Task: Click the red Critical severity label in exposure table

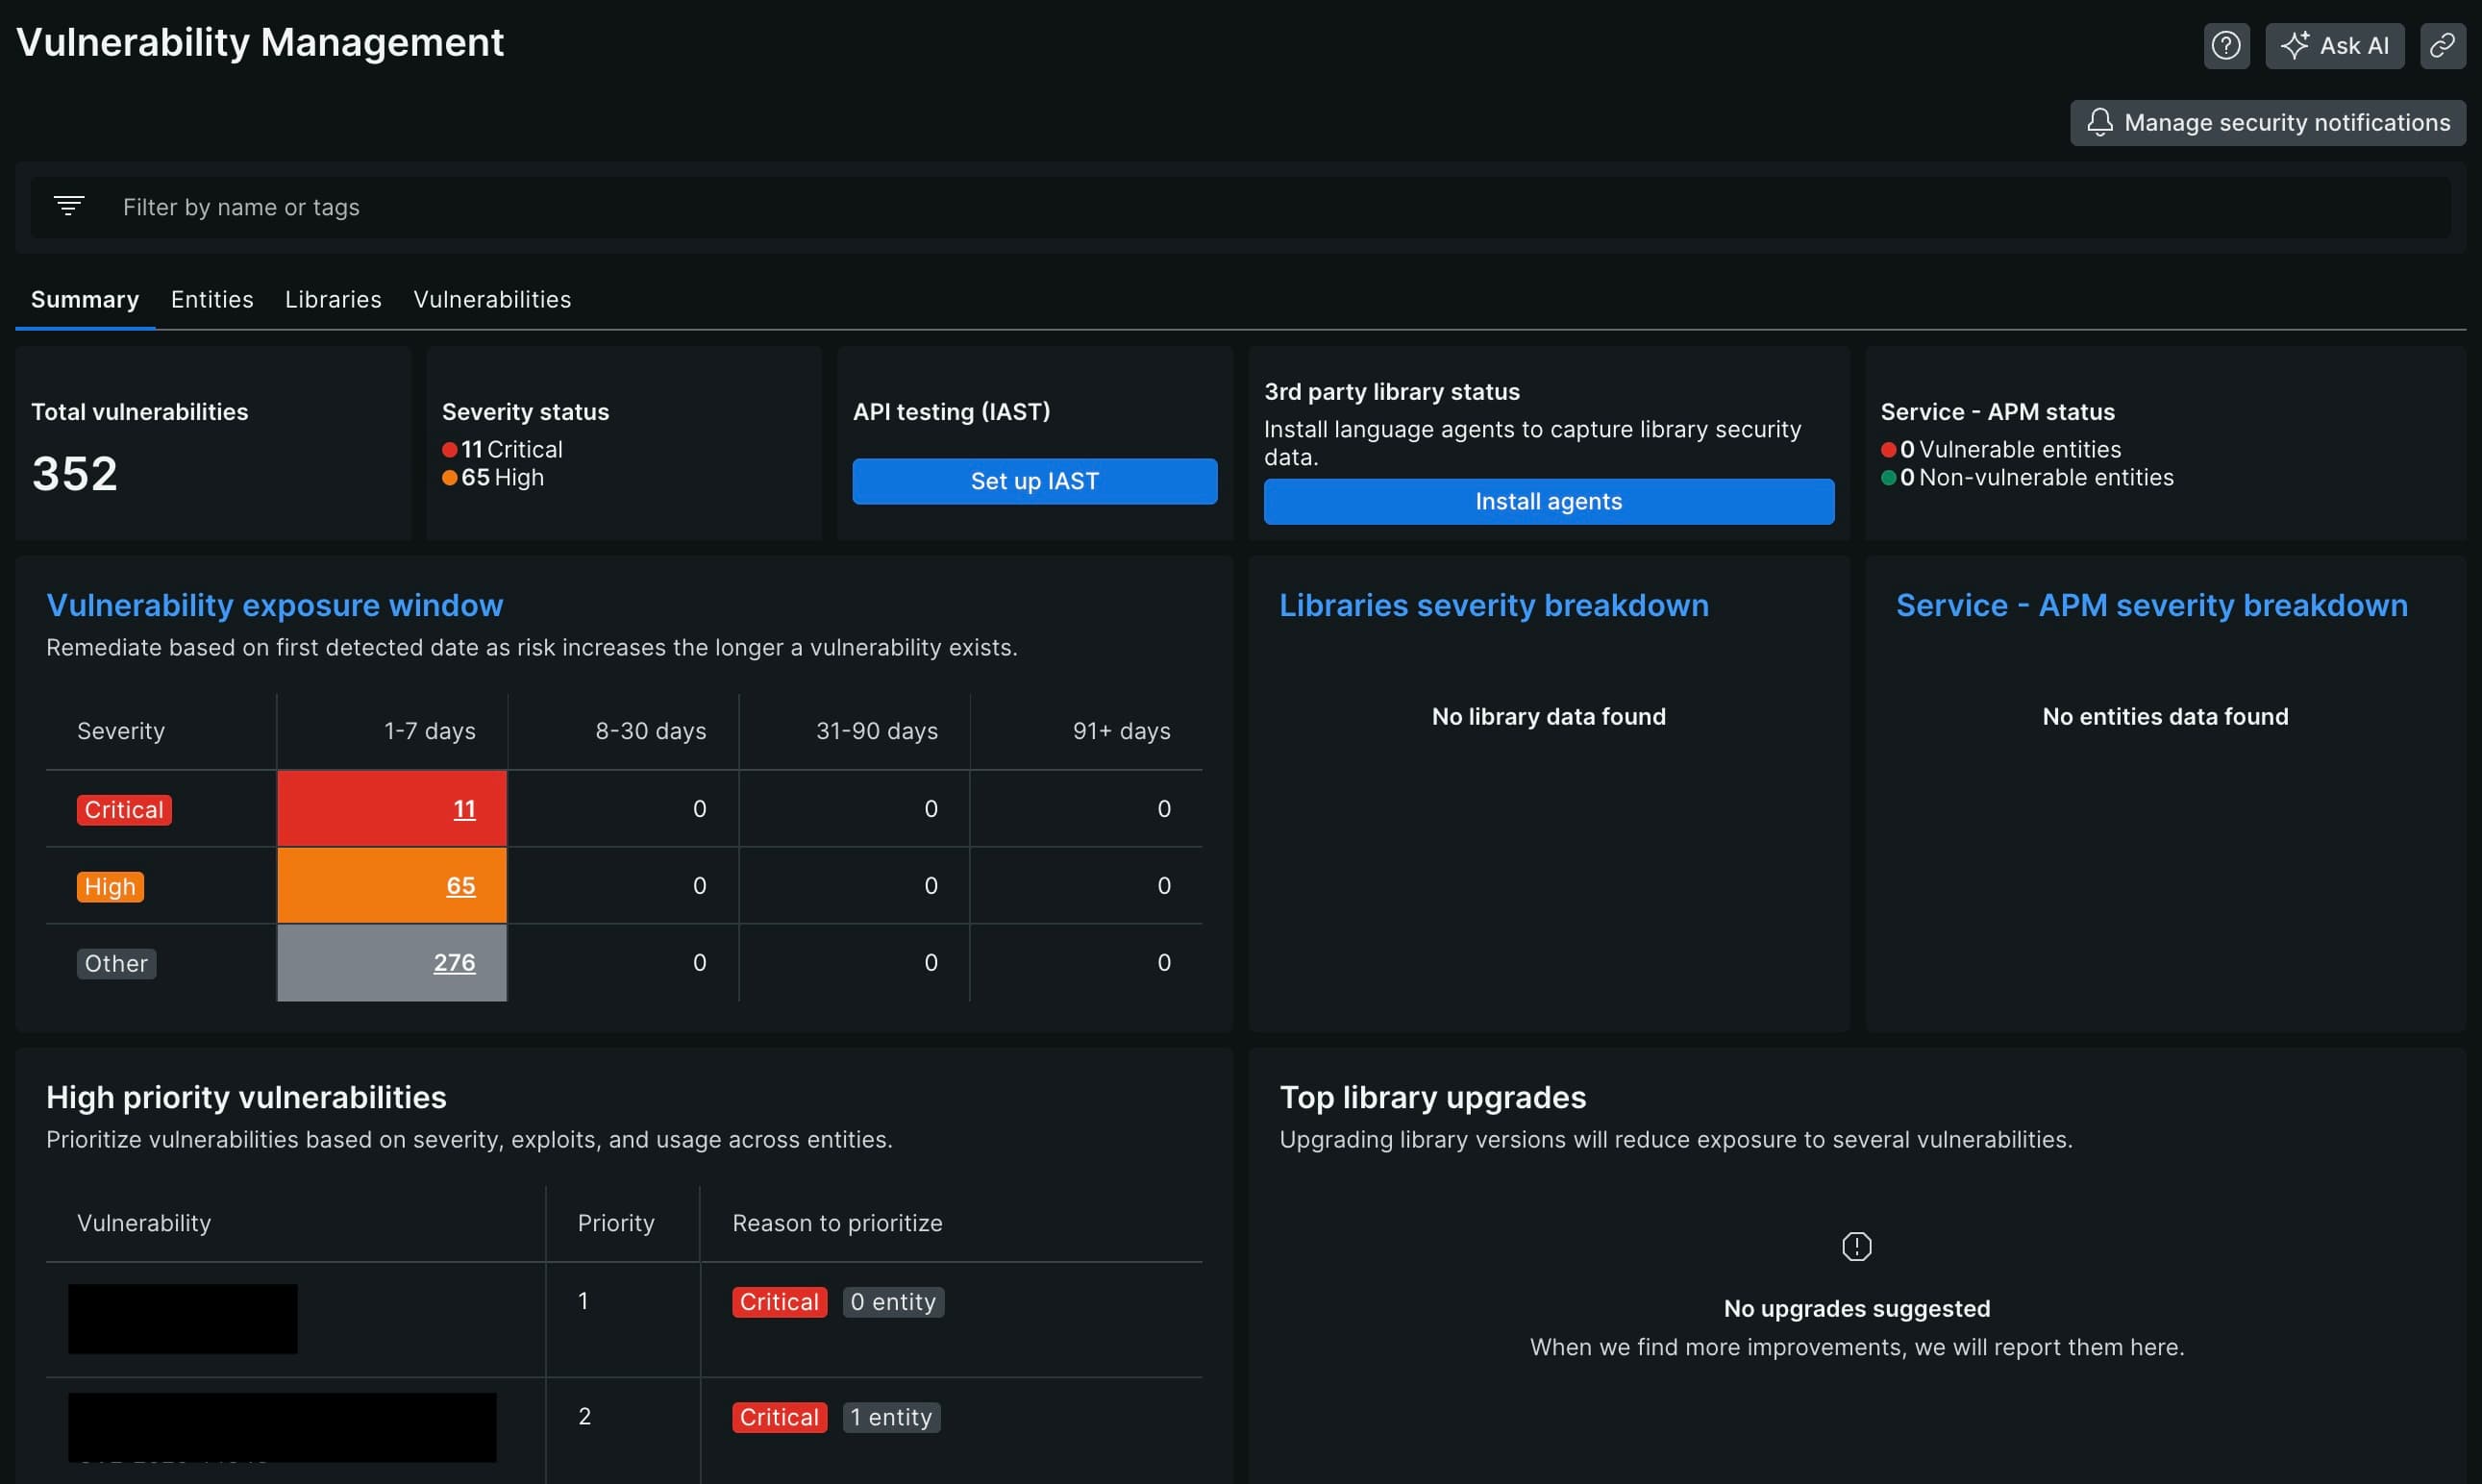Action: [x=124, y=809]
